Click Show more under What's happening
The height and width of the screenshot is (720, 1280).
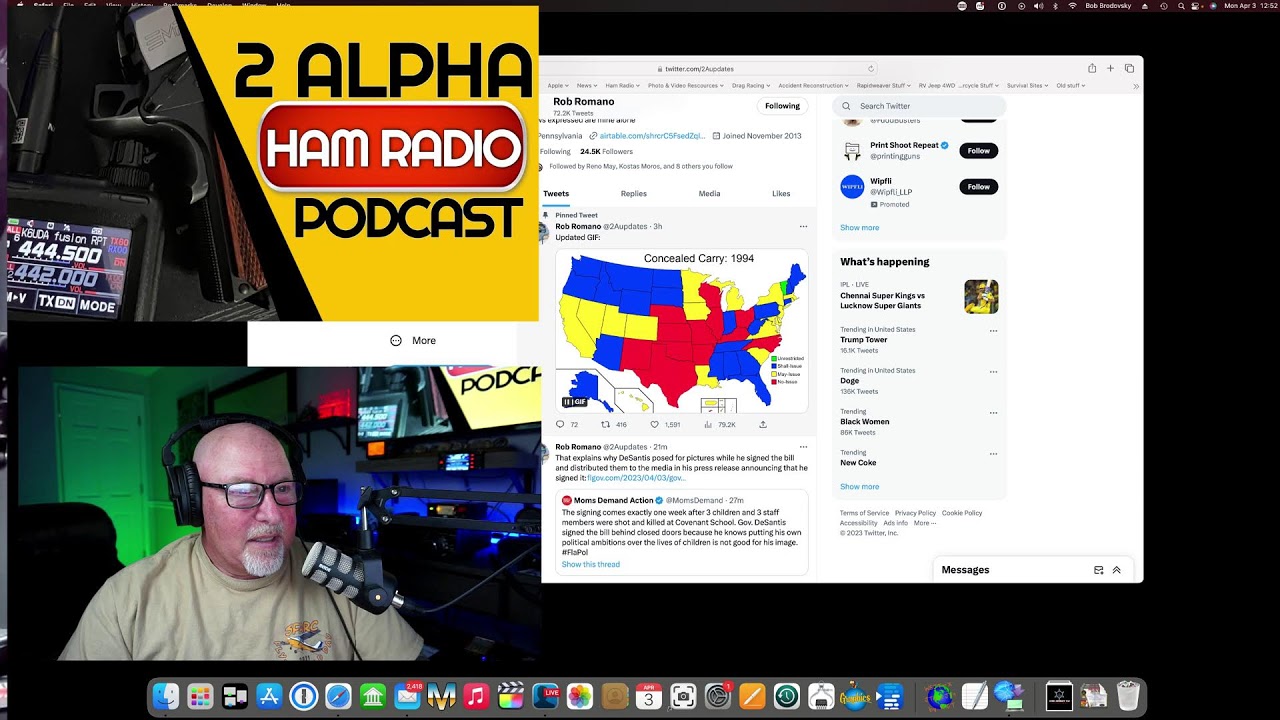click(x=859, y=487)
